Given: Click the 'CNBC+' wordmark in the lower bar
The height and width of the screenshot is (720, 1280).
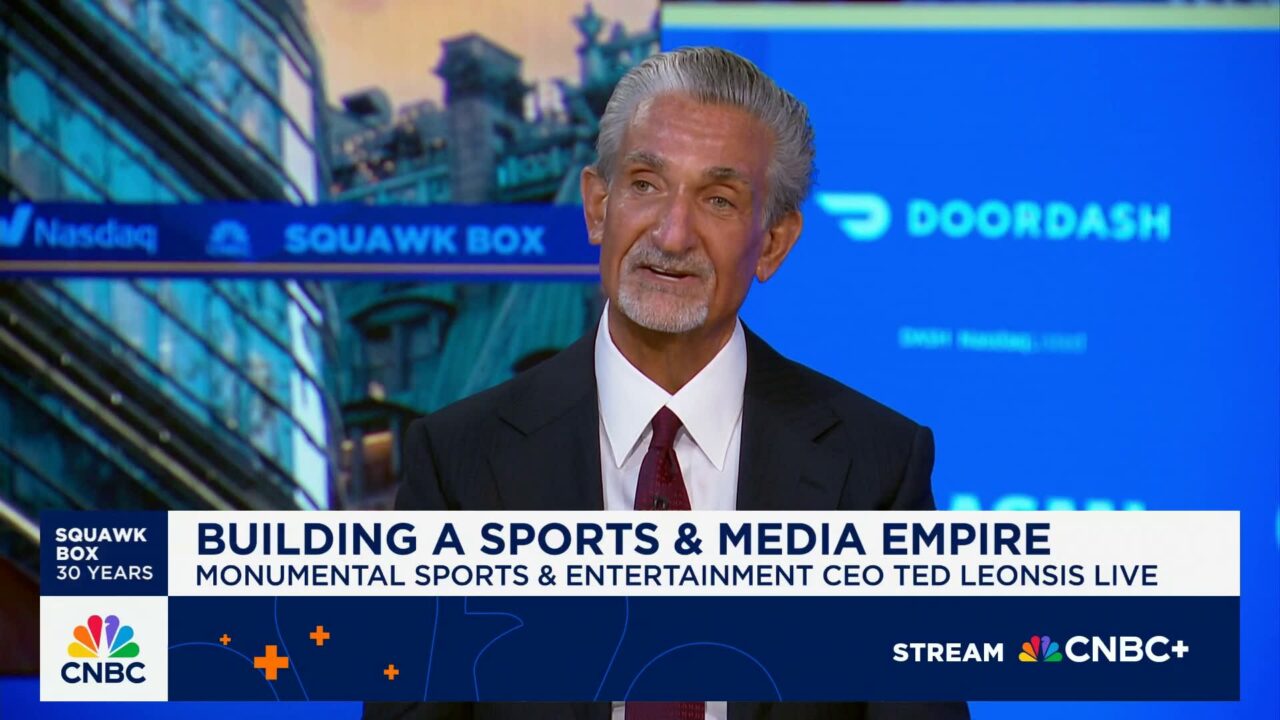Looking at the screenshot, I should coord(1127,650).
